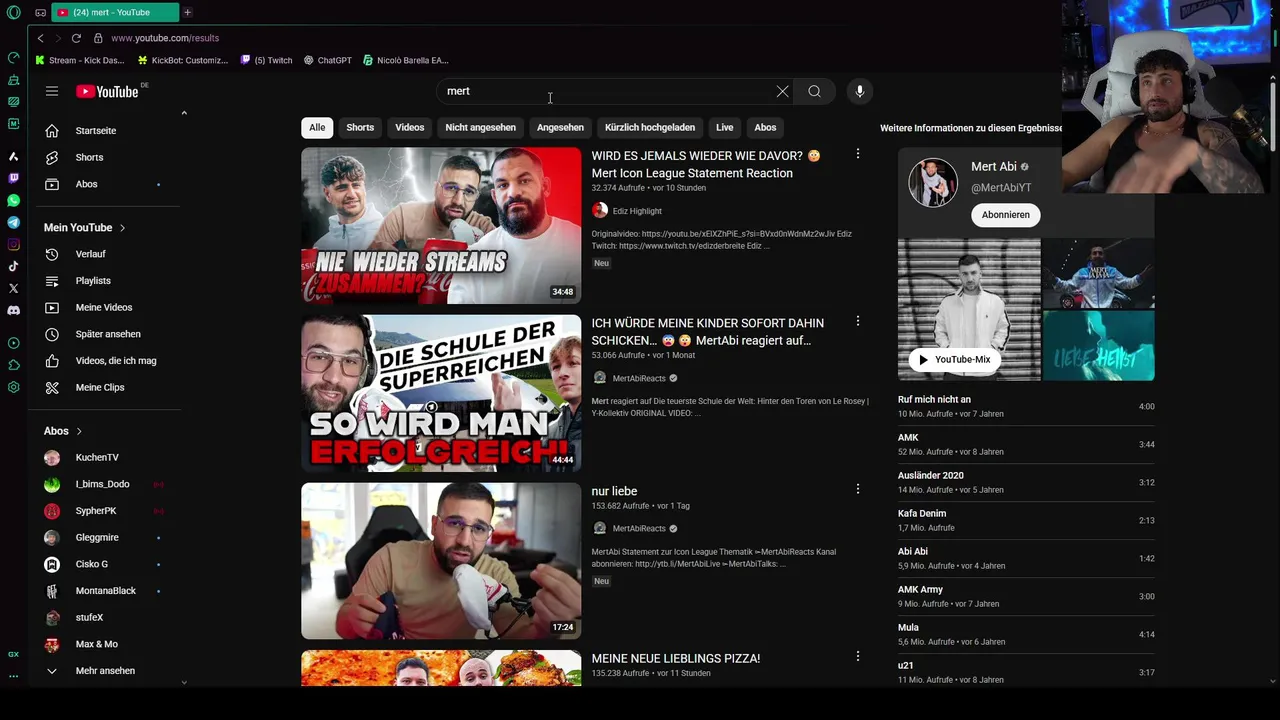Start voice search with the microphone icon
This screenshot has width=1280, height=720.
859,91
